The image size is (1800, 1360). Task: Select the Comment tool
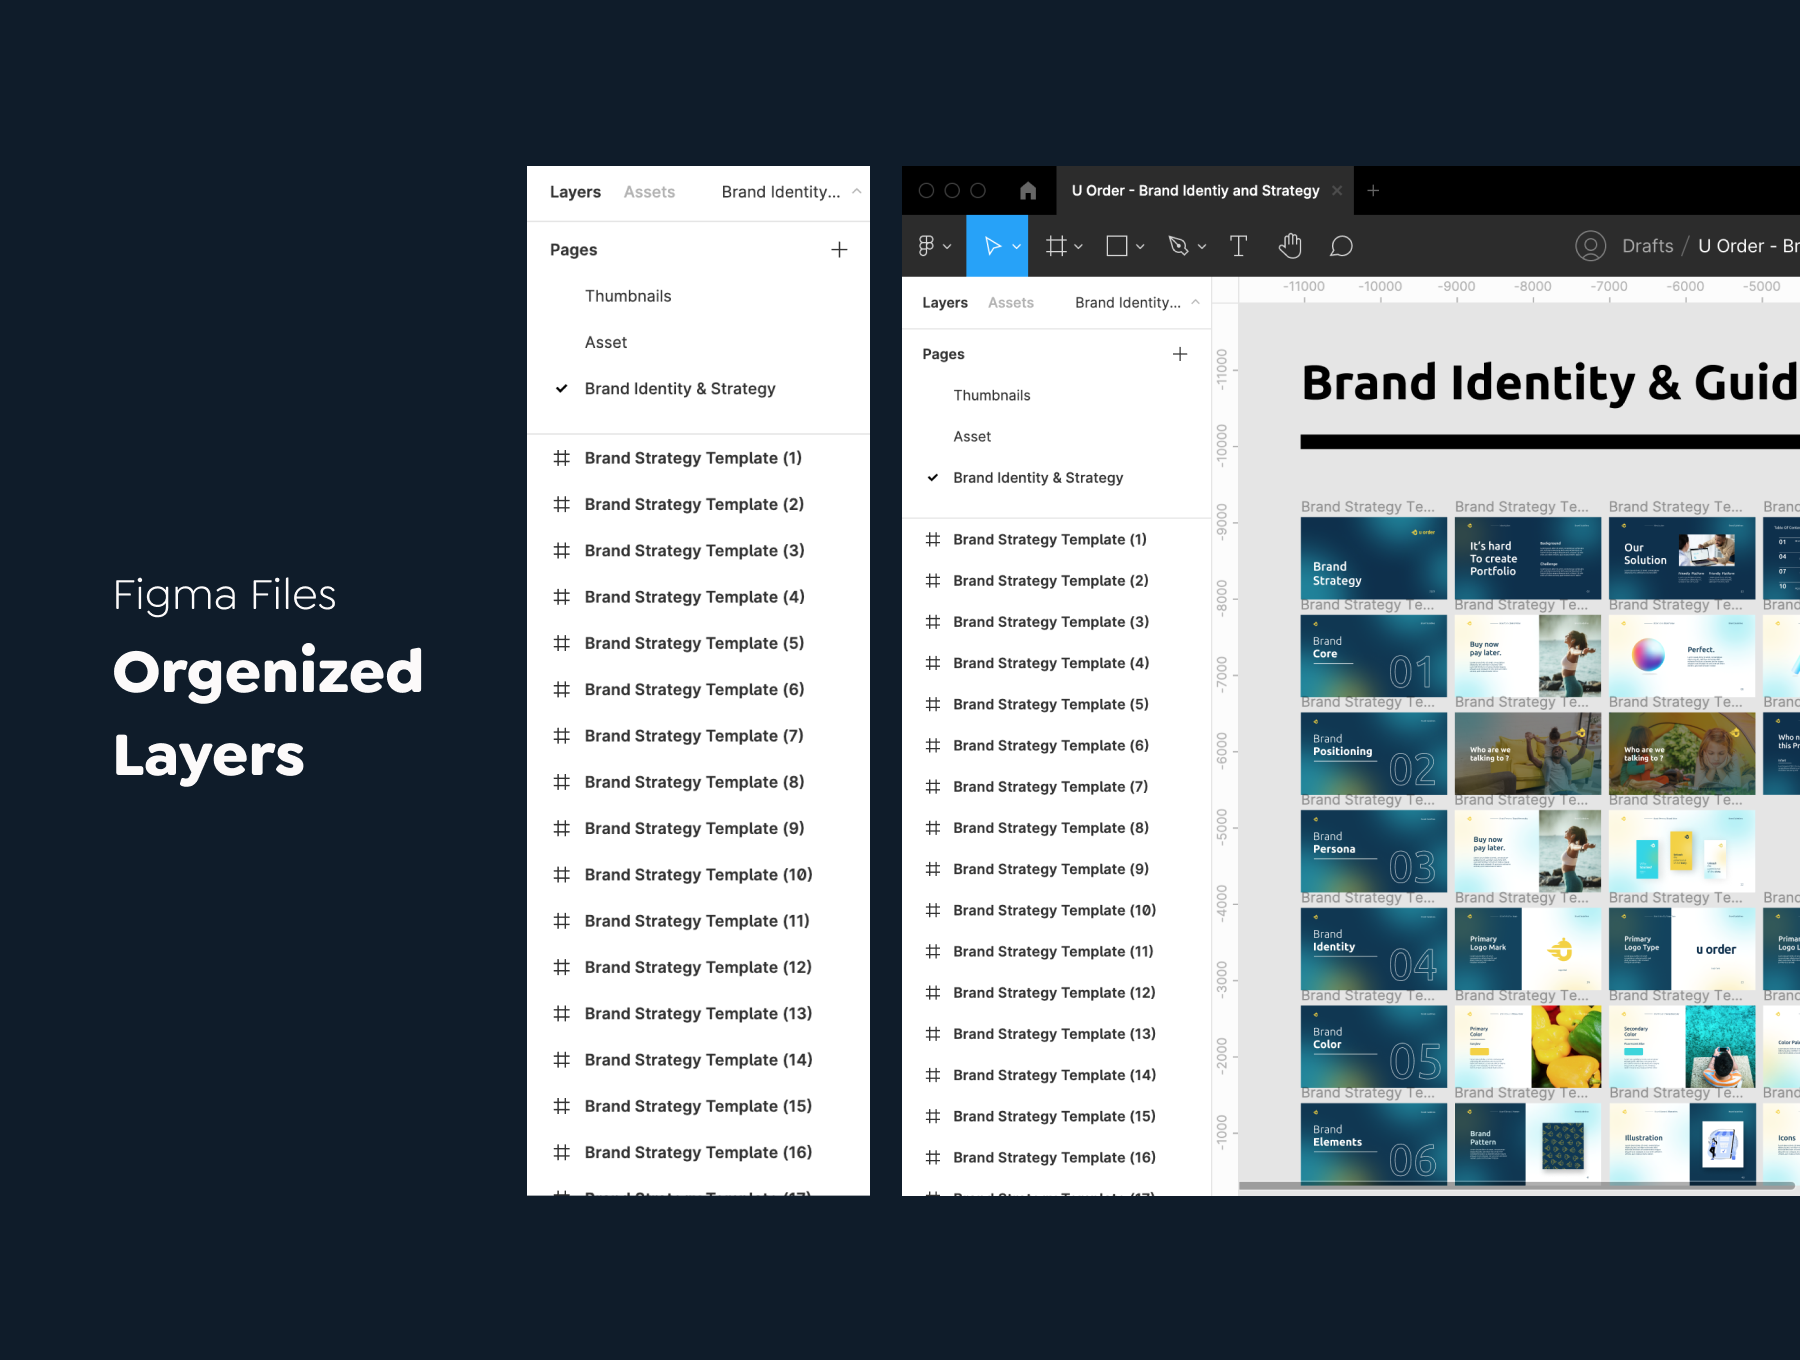coord(1341,246)
